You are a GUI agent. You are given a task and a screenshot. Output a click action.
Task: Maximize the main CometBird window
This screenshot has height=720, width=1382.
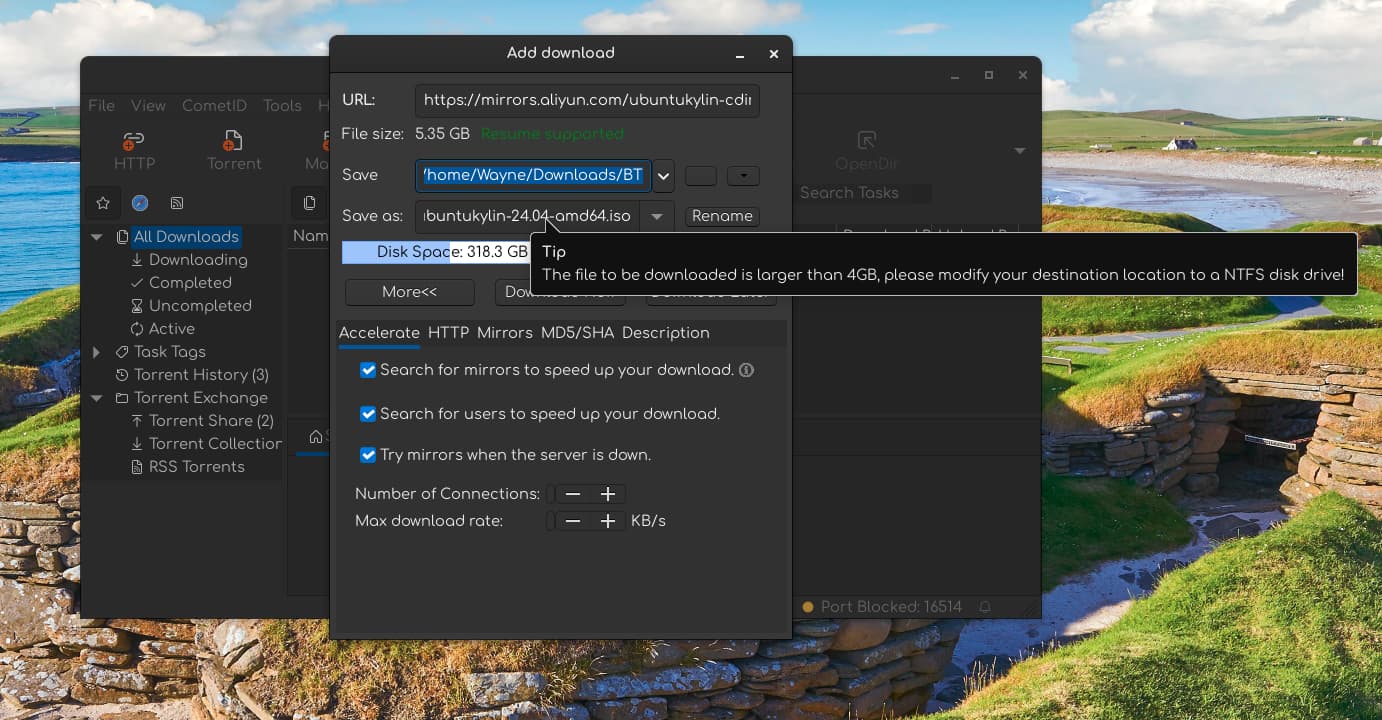(989, 75)
